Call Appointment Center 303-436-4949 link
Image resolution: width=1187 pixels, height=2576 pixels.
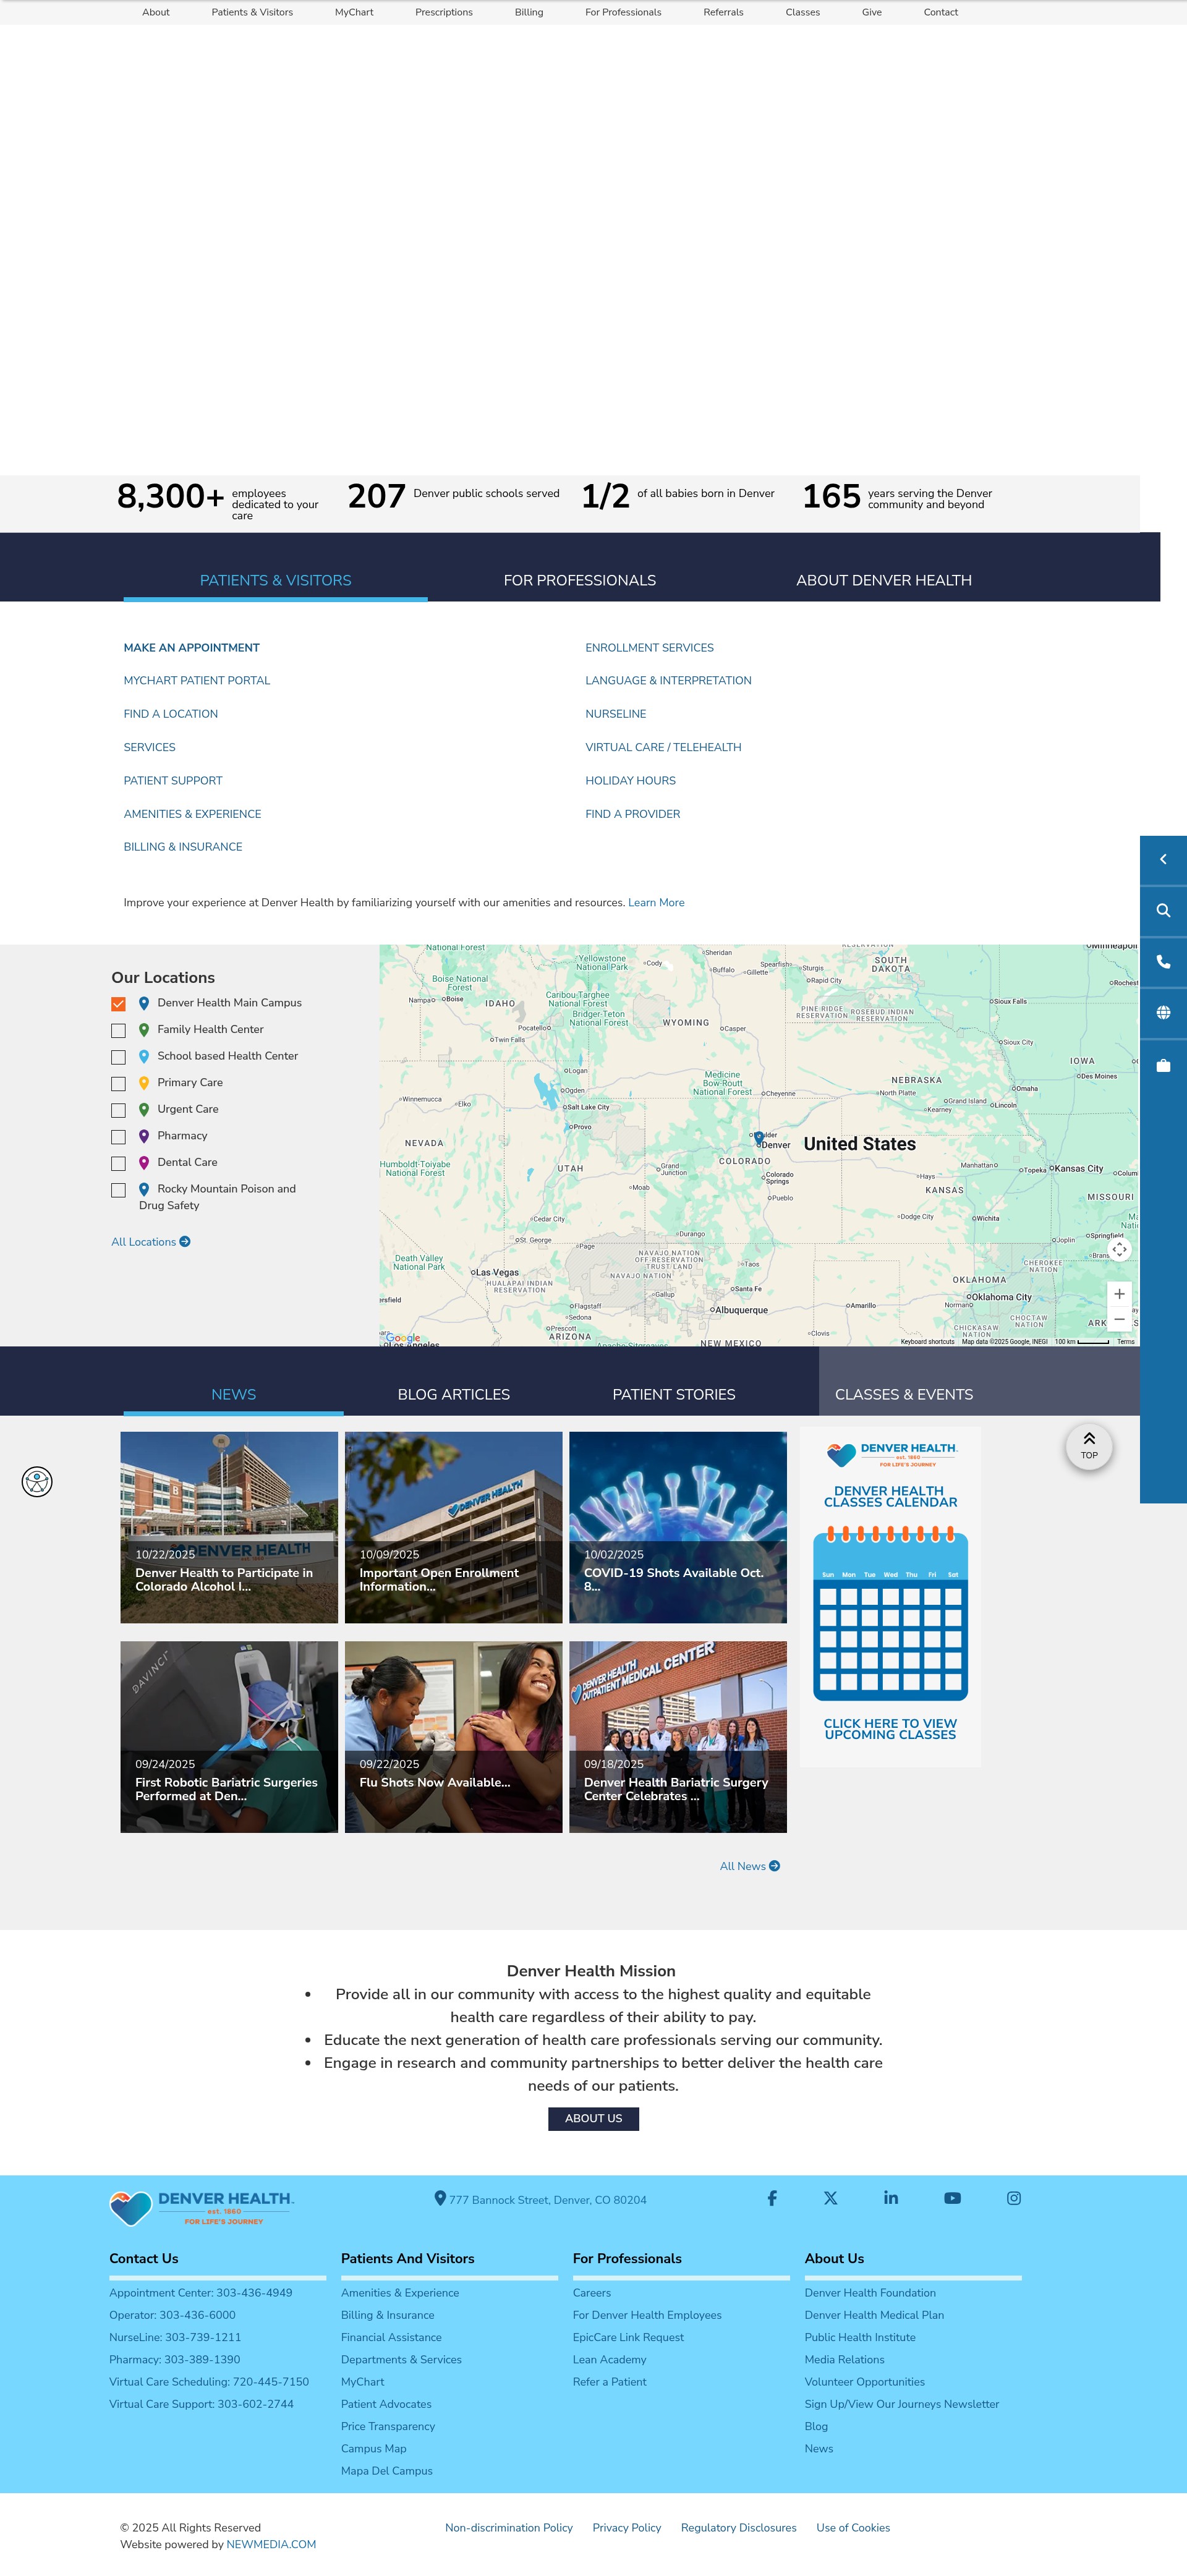click(x=201, y=2292)
